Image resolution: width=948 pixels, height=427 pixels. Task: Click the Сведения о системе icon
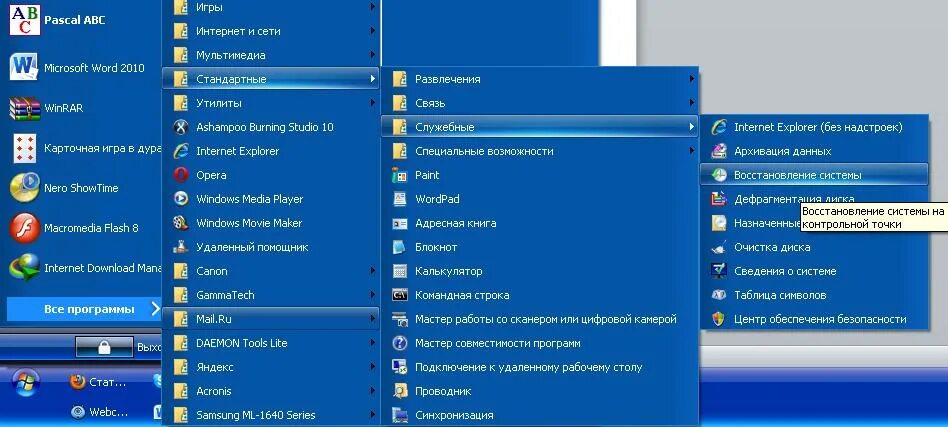pos(719,271)
